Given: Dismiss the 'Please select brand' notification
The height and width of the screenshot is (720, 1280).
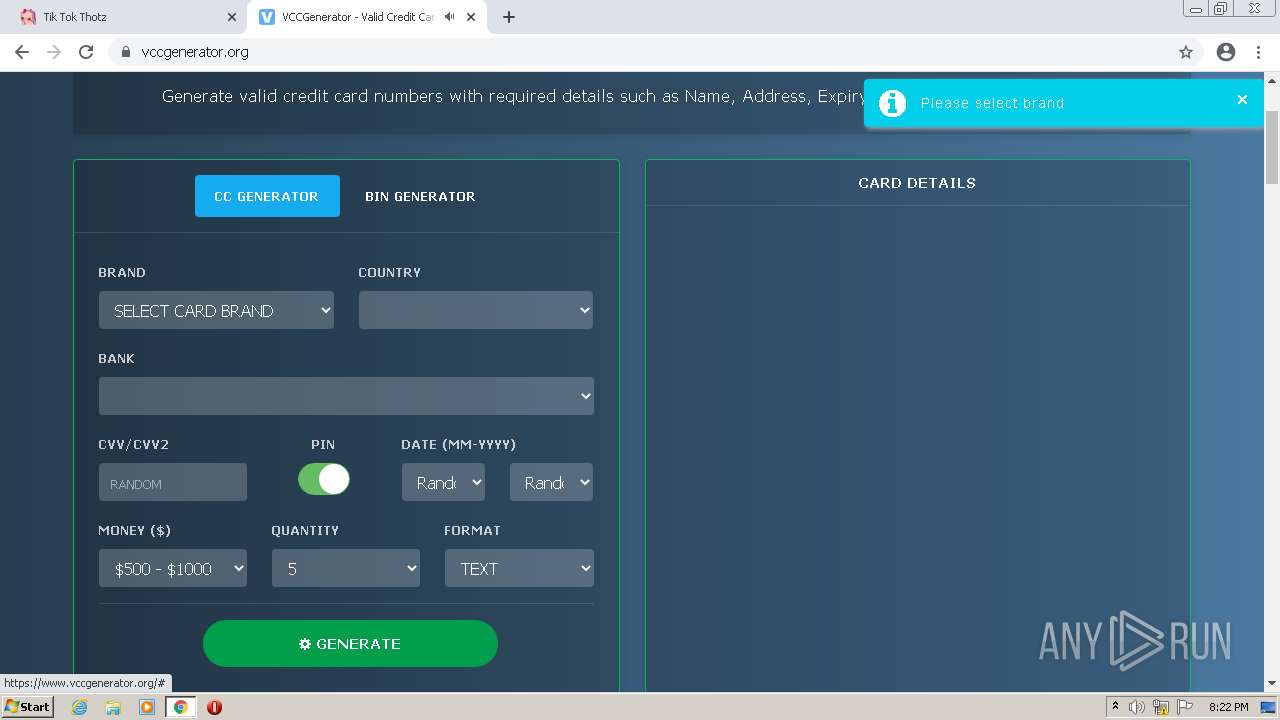Looking at the screenshot, I should (x=1242, y=99).
